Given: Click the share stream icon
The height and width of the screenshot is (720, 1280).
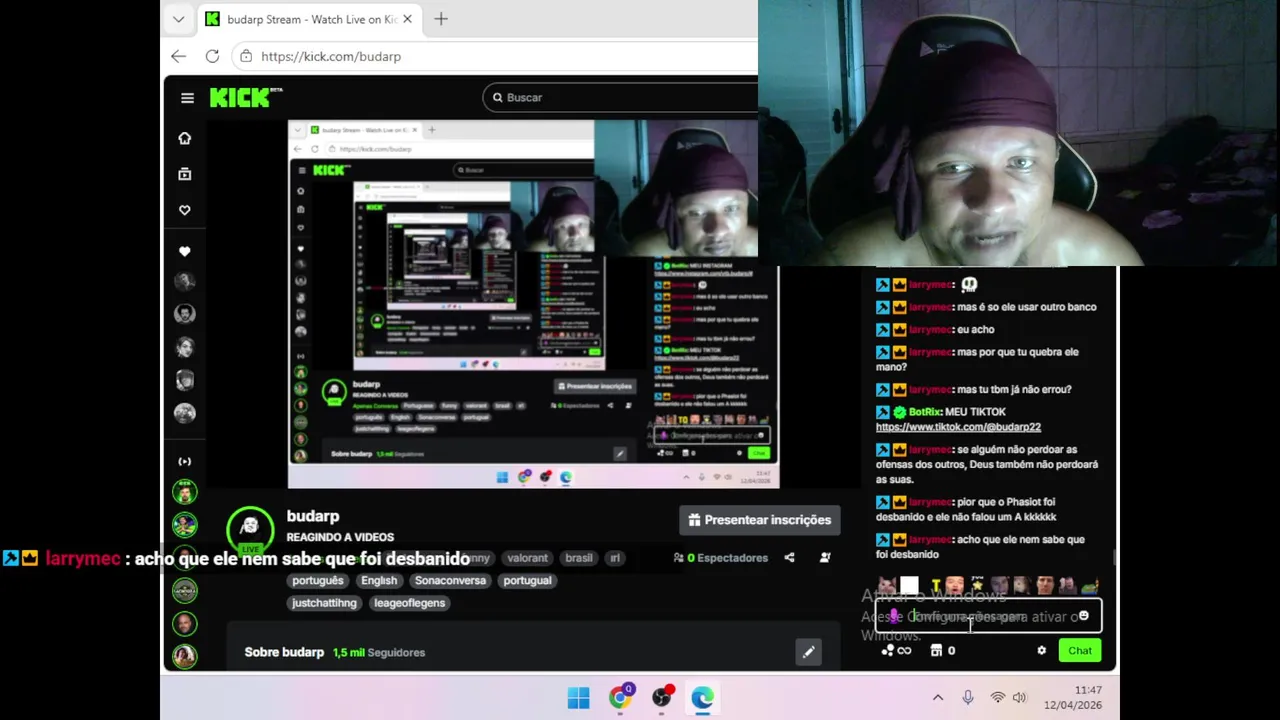Looking at the screenshot, I should click(x=789, y=558).
